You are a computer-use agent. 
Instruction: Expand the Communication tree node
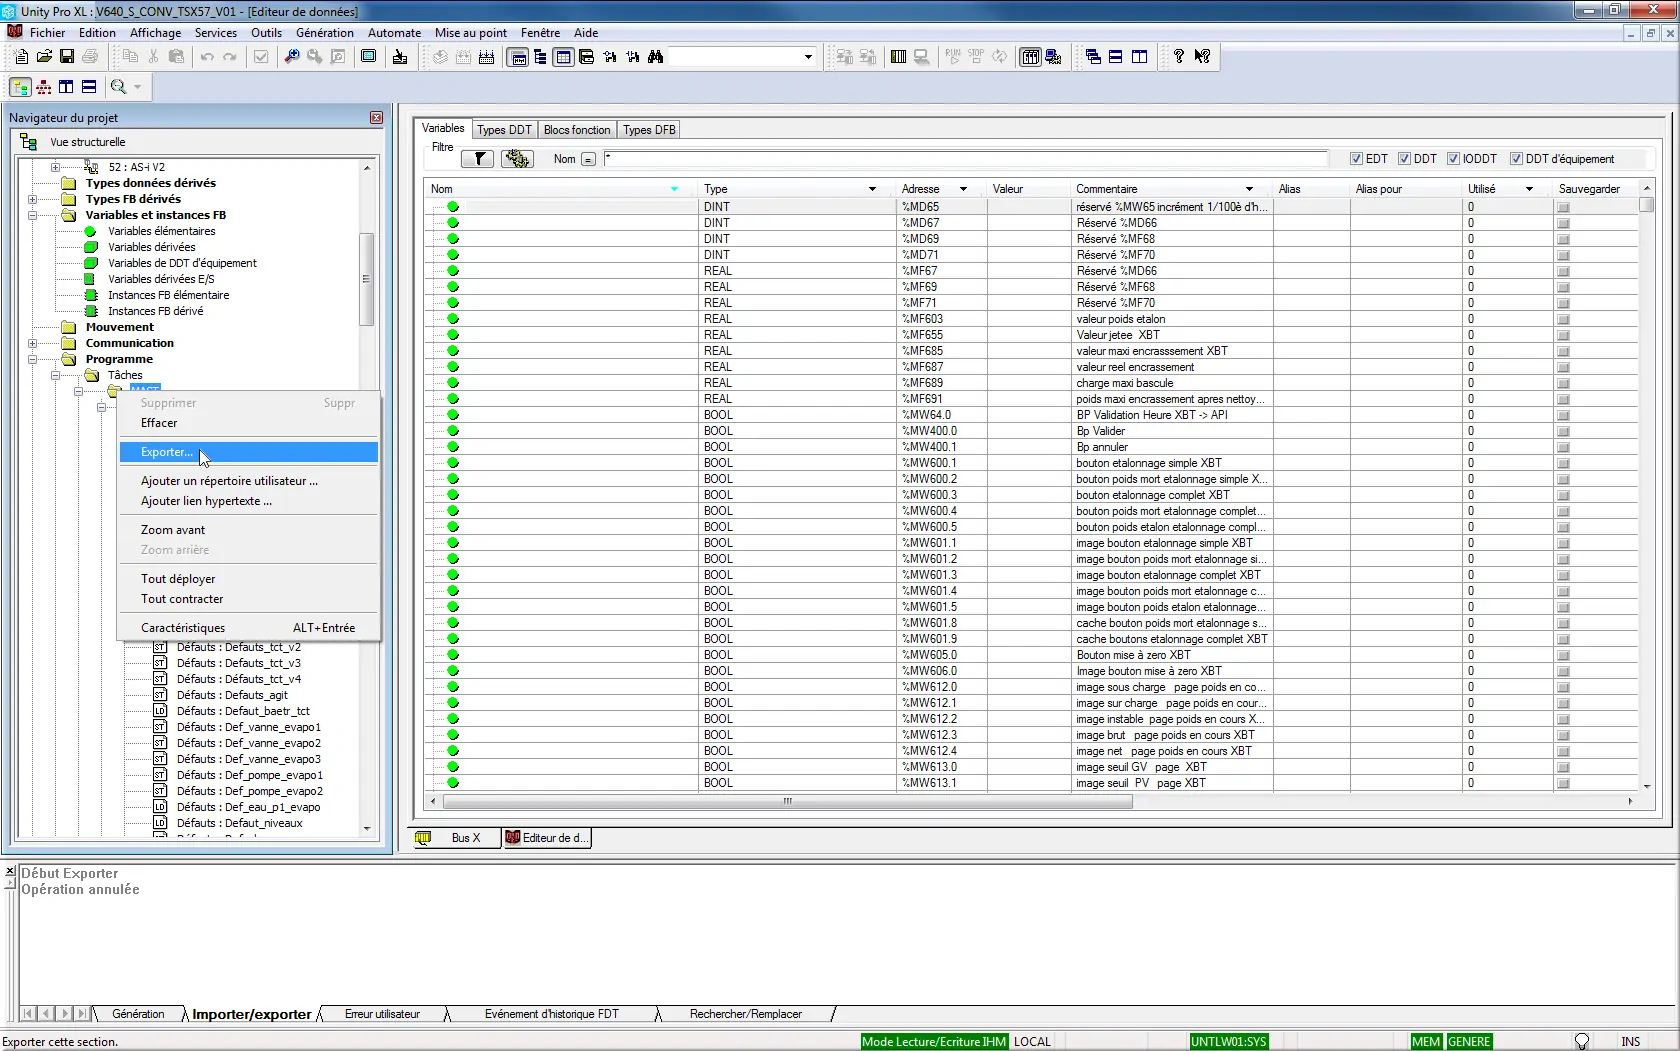click(x=32, y=343)
